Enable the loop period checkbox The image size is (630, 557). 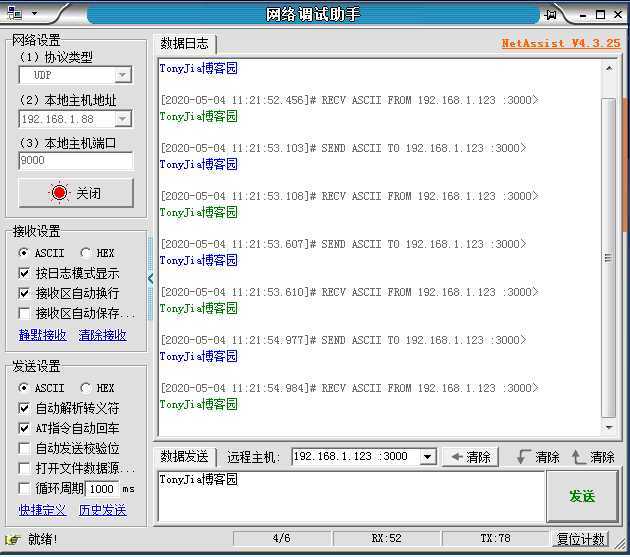pos(24,488)
